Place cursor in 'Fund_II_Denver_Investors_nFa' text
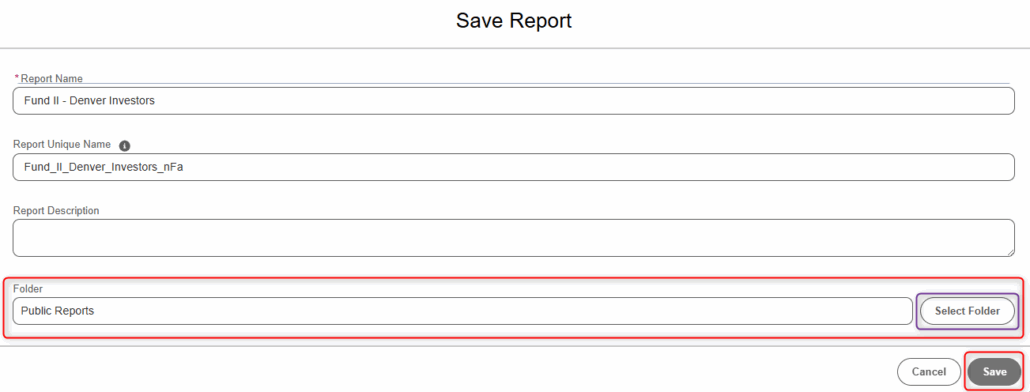This screenshot has width=1030, height=392. [103, 167]
